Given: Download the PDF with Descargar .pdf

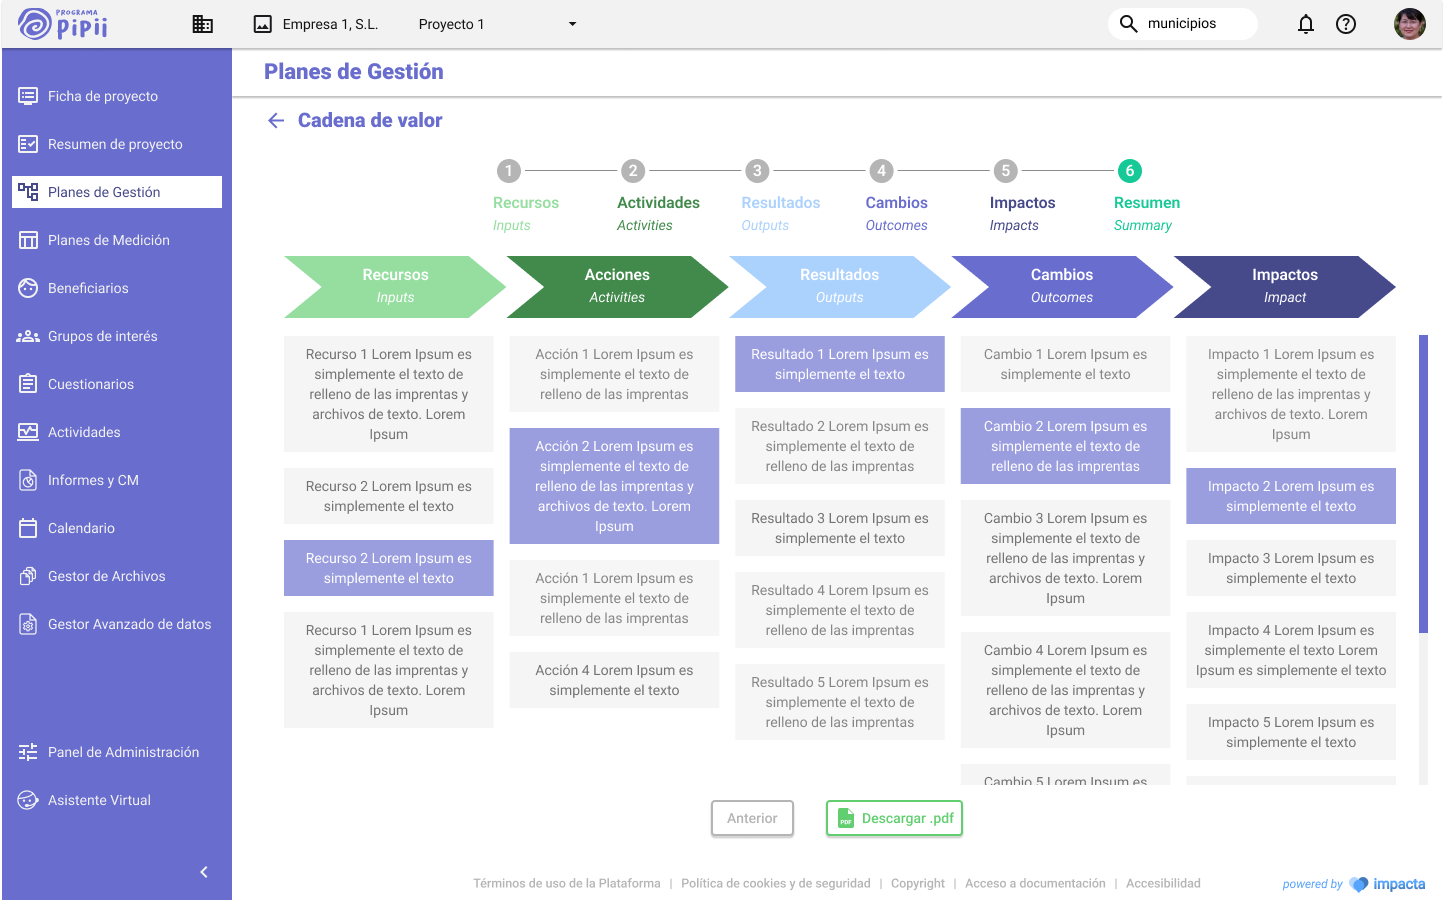Looking at the screenshot, I should click(x=894, y=818).
